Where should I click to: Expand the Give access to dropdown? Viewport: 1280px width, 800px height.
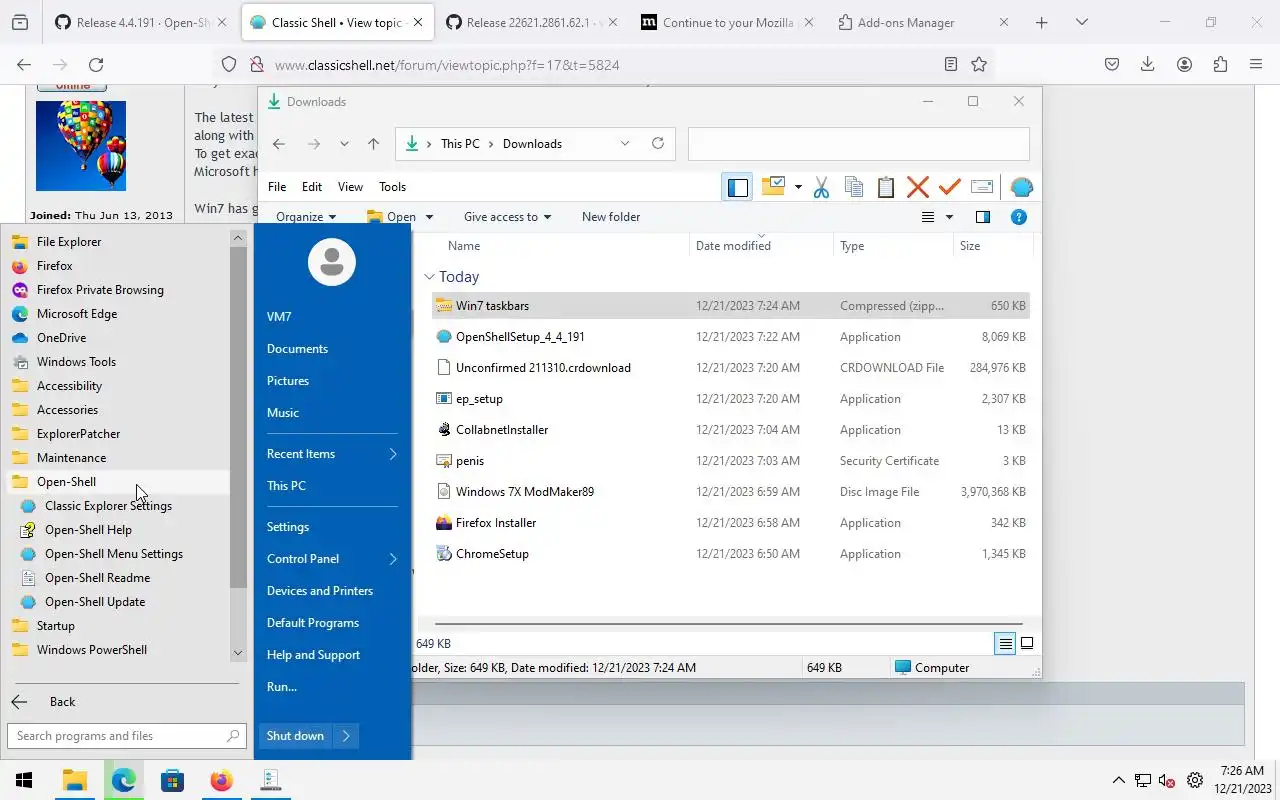507,217
